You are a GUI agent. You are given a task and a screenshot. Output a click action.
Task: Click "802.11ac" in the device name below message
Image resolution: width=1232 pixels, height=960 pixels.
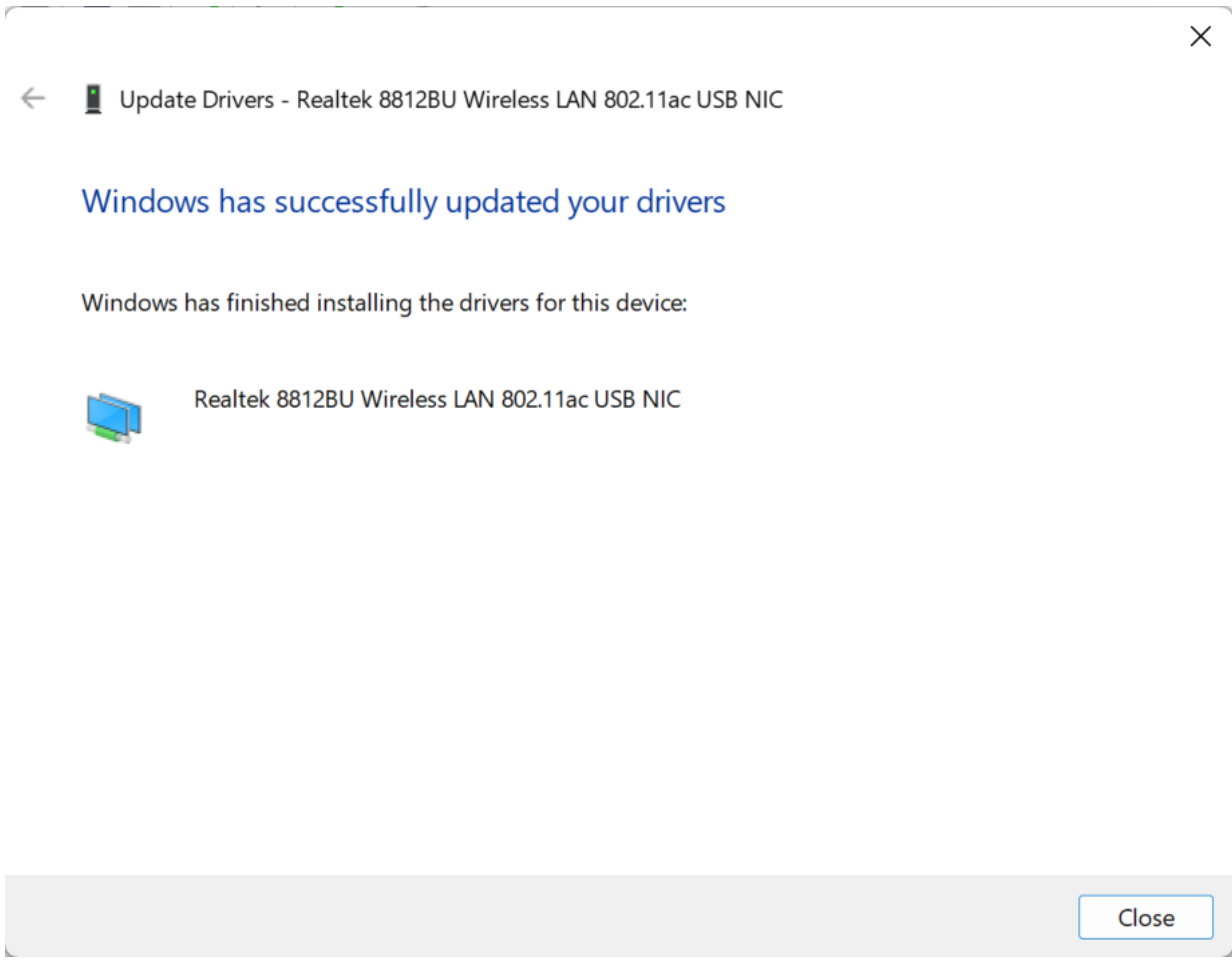tap(545, 399)
